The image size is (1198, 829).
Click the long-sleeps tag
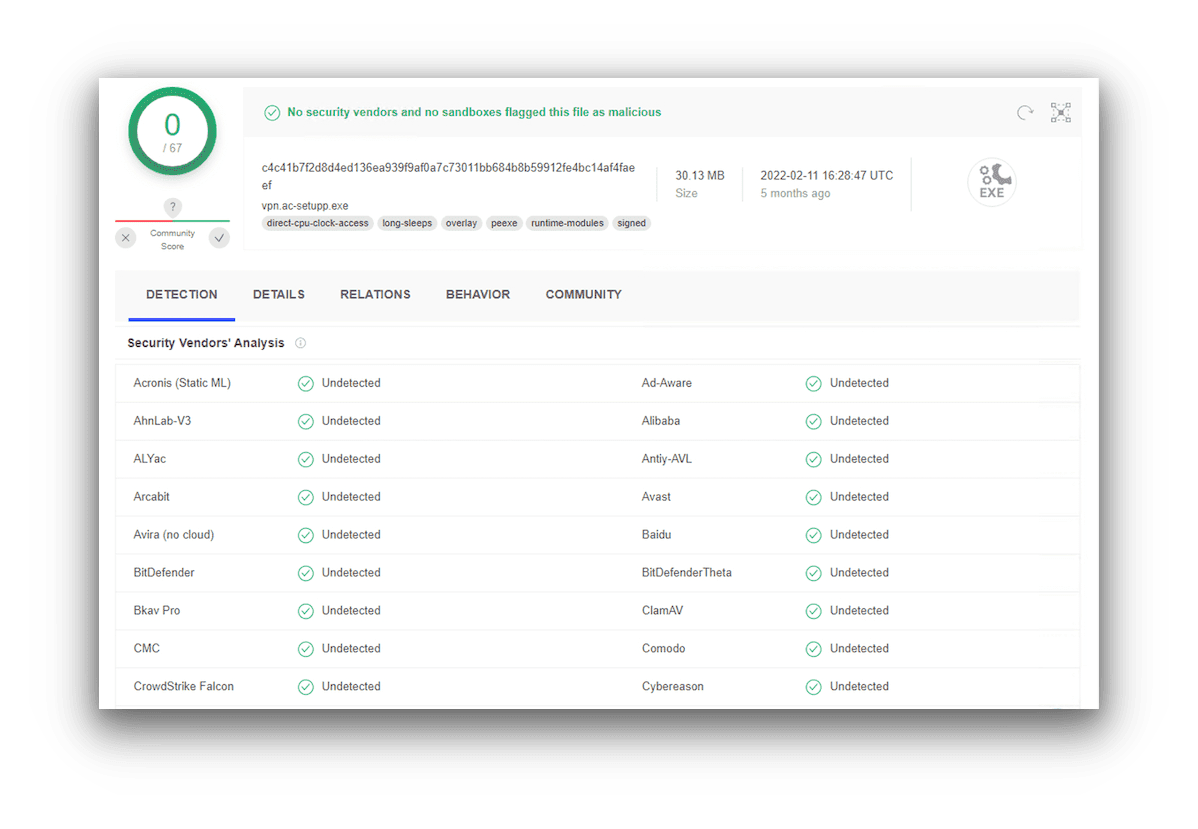407,223
